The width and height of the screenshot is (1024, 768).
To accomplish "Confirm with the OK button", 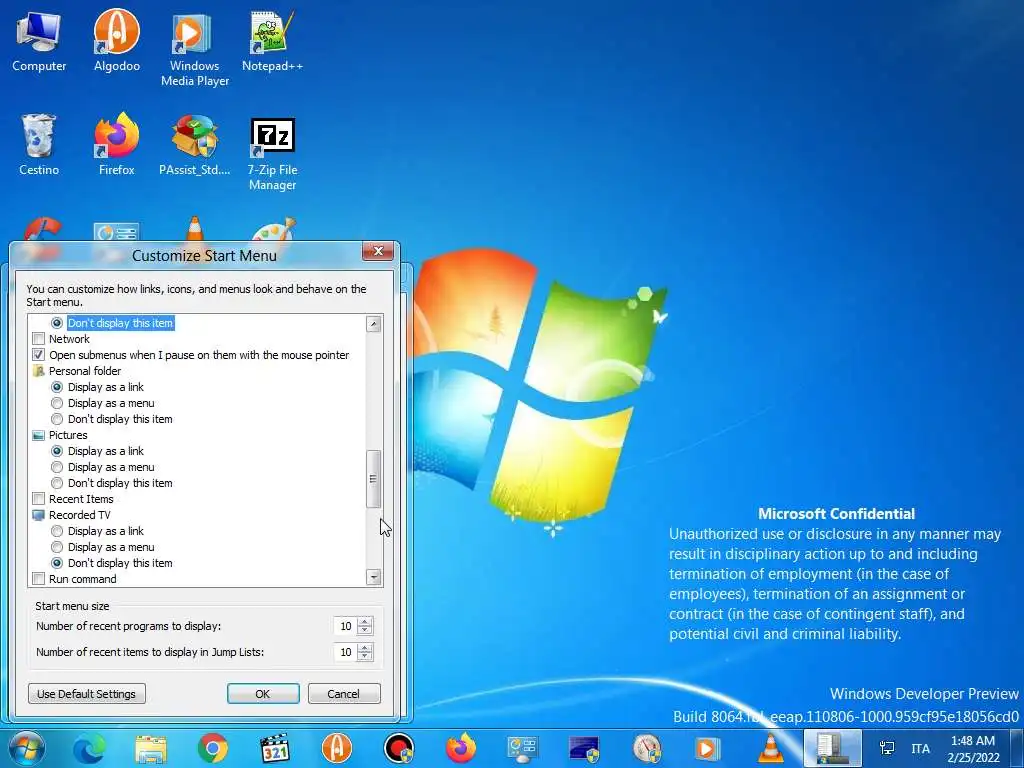I will click(263, 694).
